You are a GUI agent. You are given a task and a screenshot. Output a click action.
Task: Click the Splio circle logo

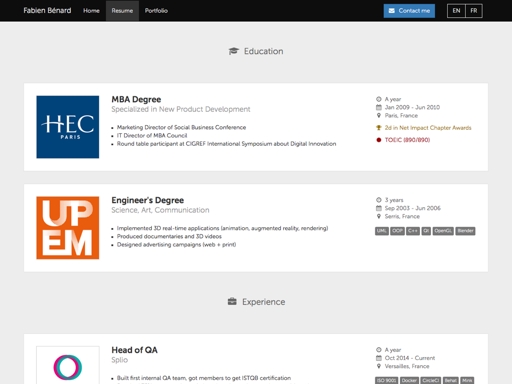click(68, 367)
